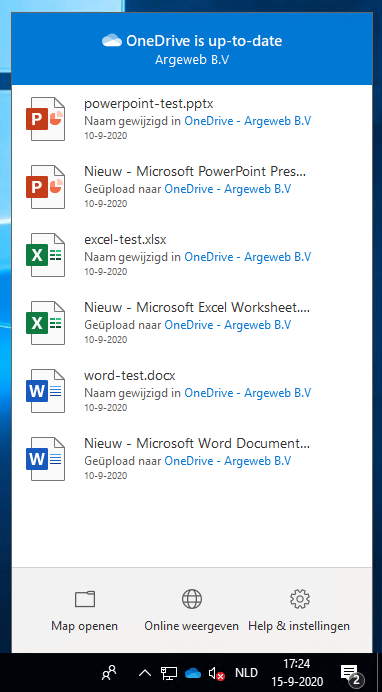The image size is (382, 692).
Task: Click the muted speaker icon in the taskbar
Action: (x=217, y=673)
